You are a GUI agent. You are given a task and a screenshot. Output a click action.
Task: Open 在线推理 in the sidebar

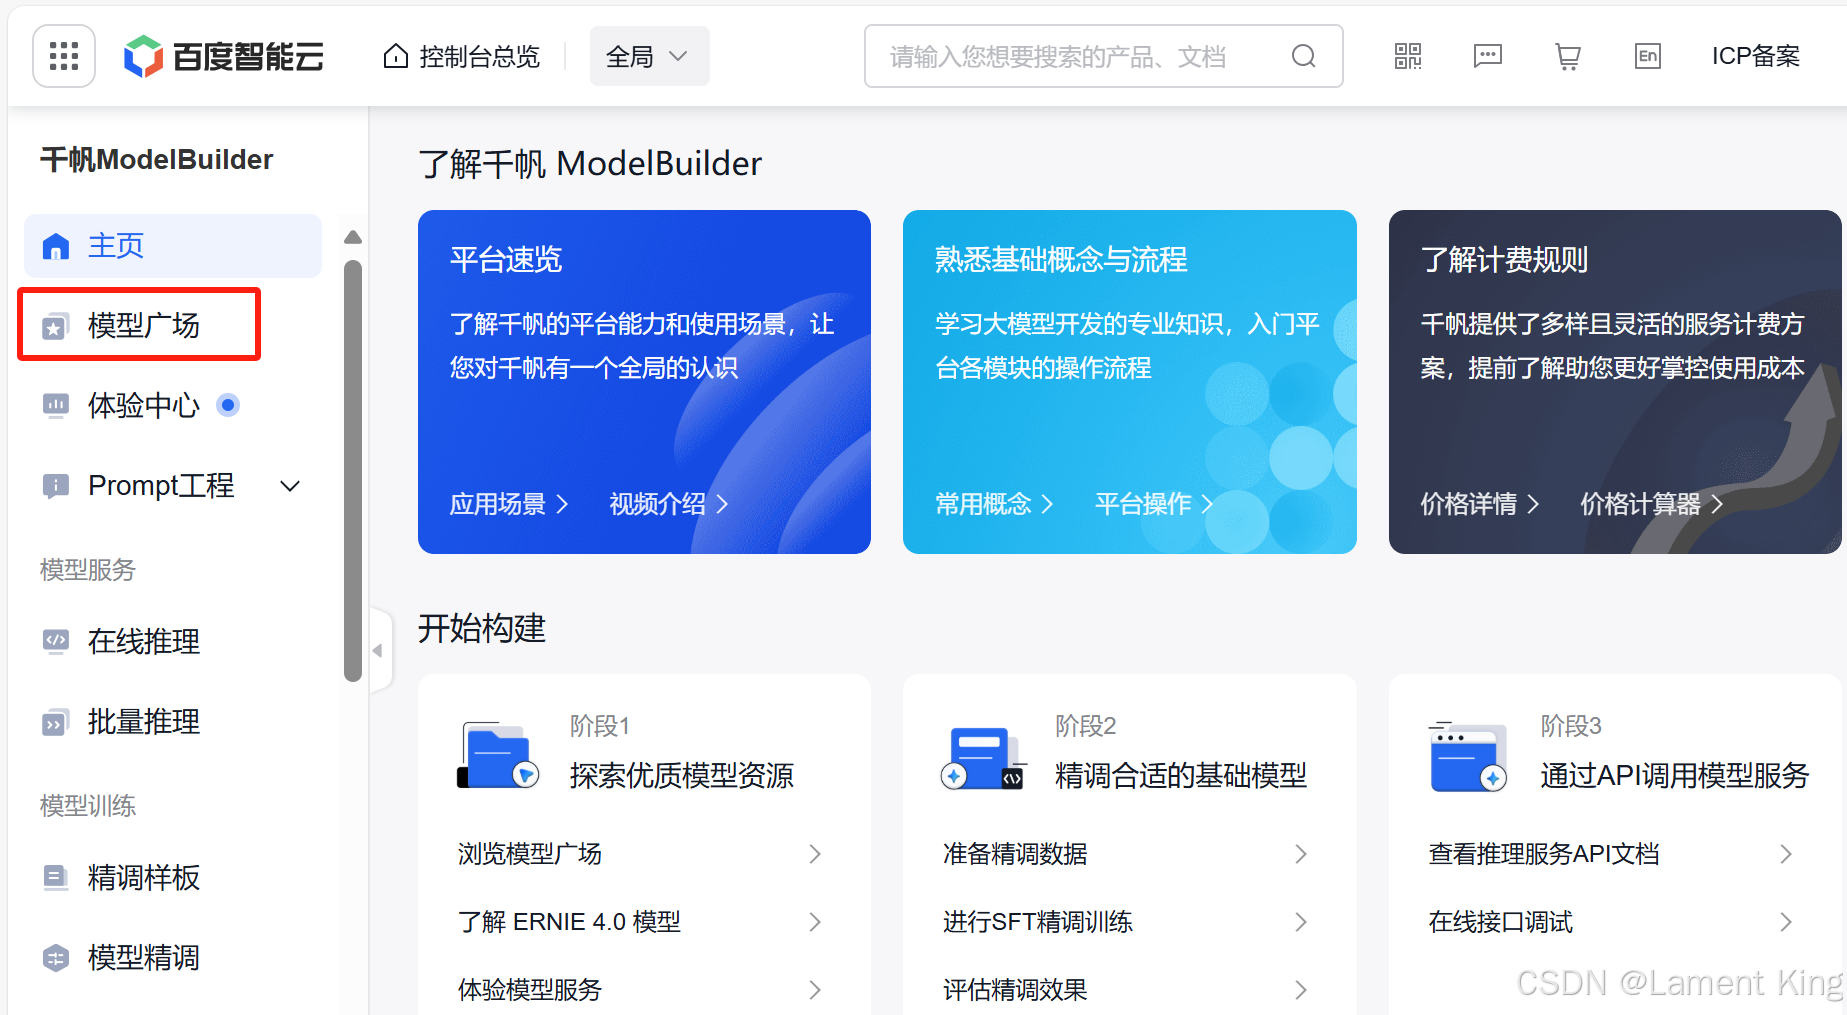173,641
